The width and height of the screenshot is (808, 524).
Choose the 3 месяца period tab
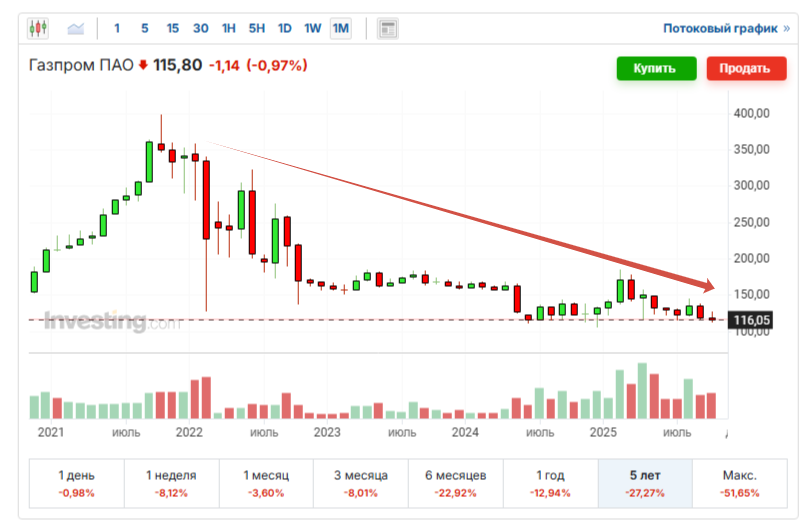pos(361,483)
